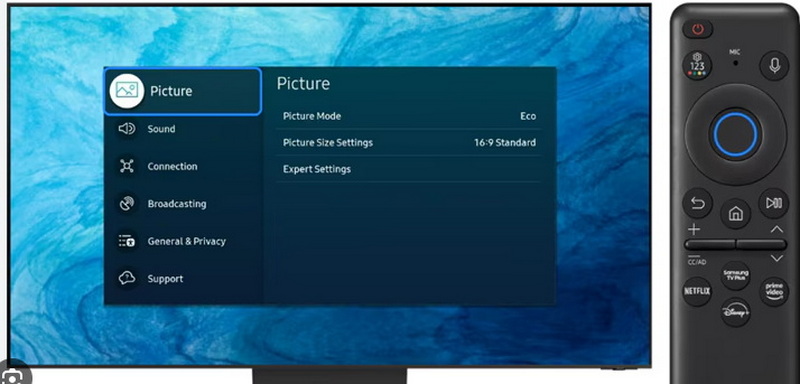Click the channel up arrow on remote
This screenshot has height=384, width=800.
coord(777,229)
